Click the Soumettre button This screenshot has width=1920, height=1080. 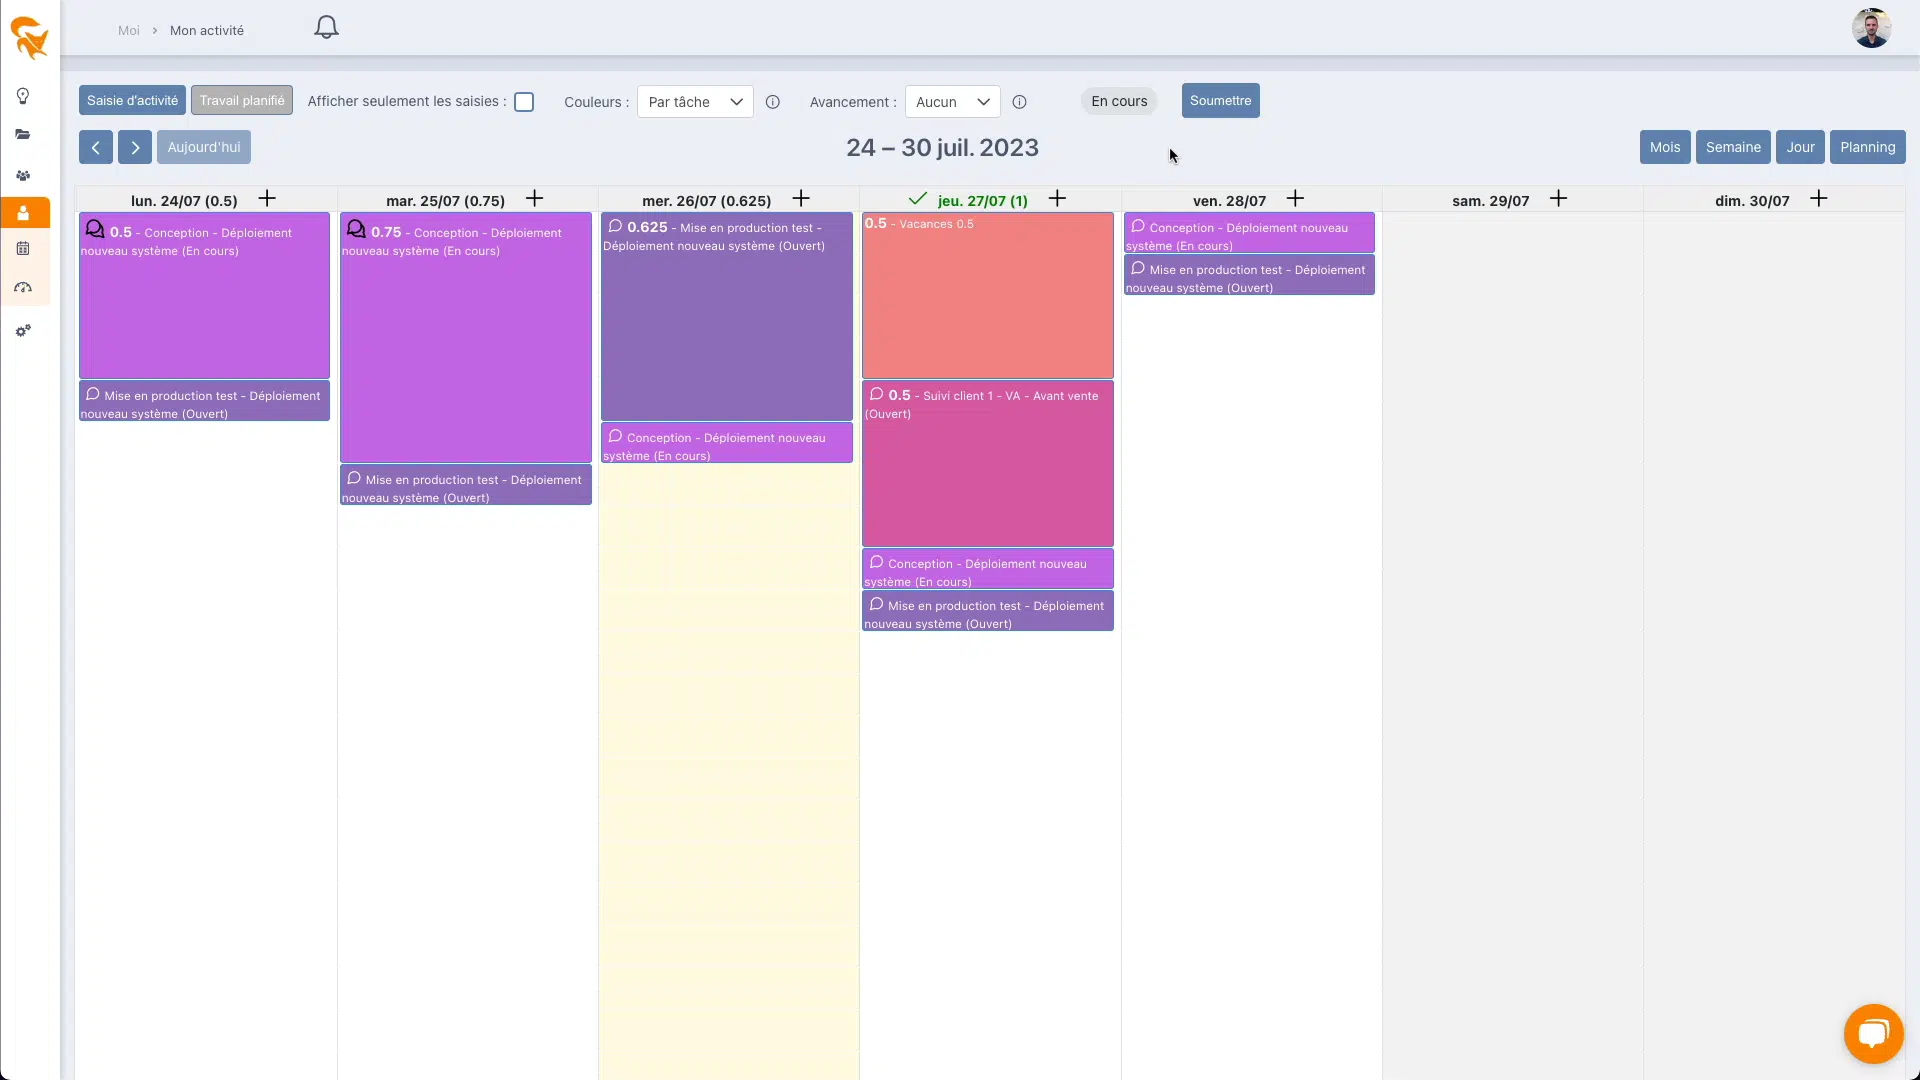tap(1220, 100)
